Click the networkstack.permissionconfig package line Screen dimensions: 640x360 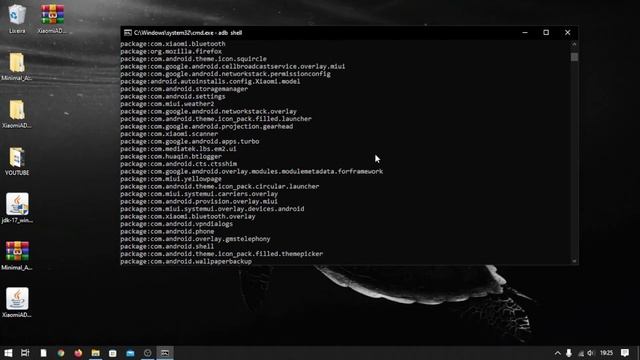pyautogui.click(x=225, y=74)
